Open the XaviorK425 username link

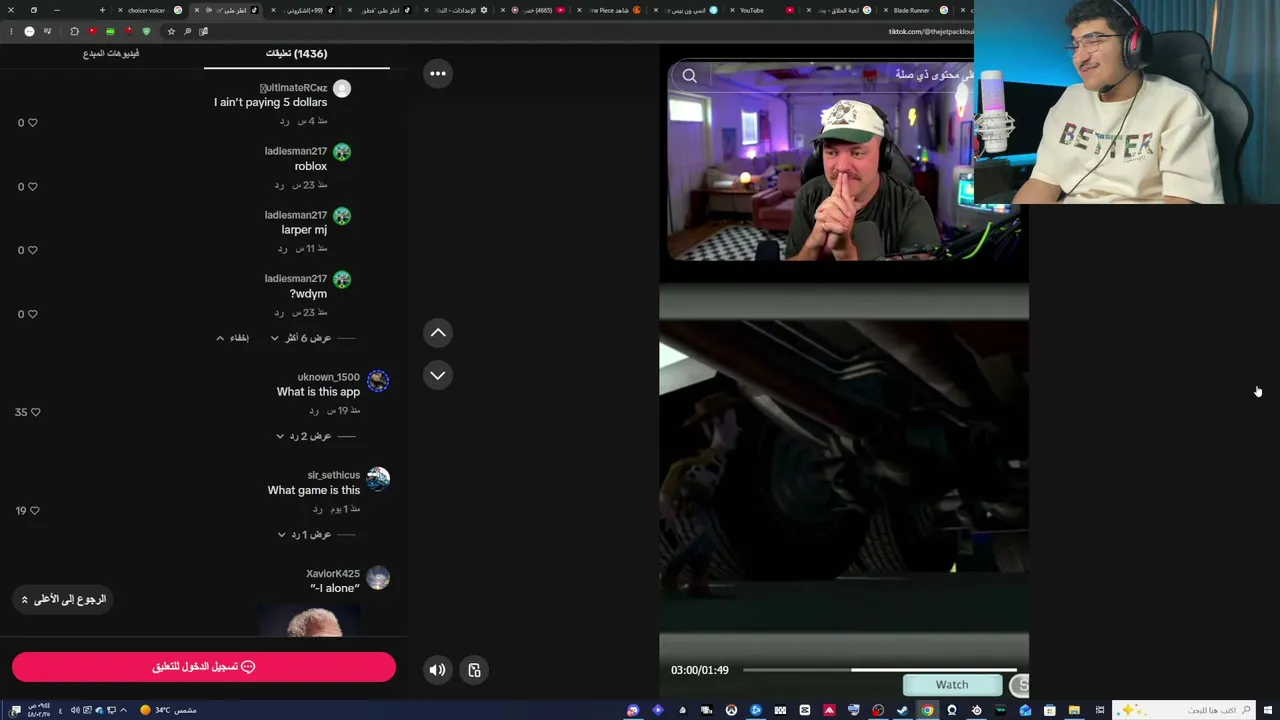[333, 574]
